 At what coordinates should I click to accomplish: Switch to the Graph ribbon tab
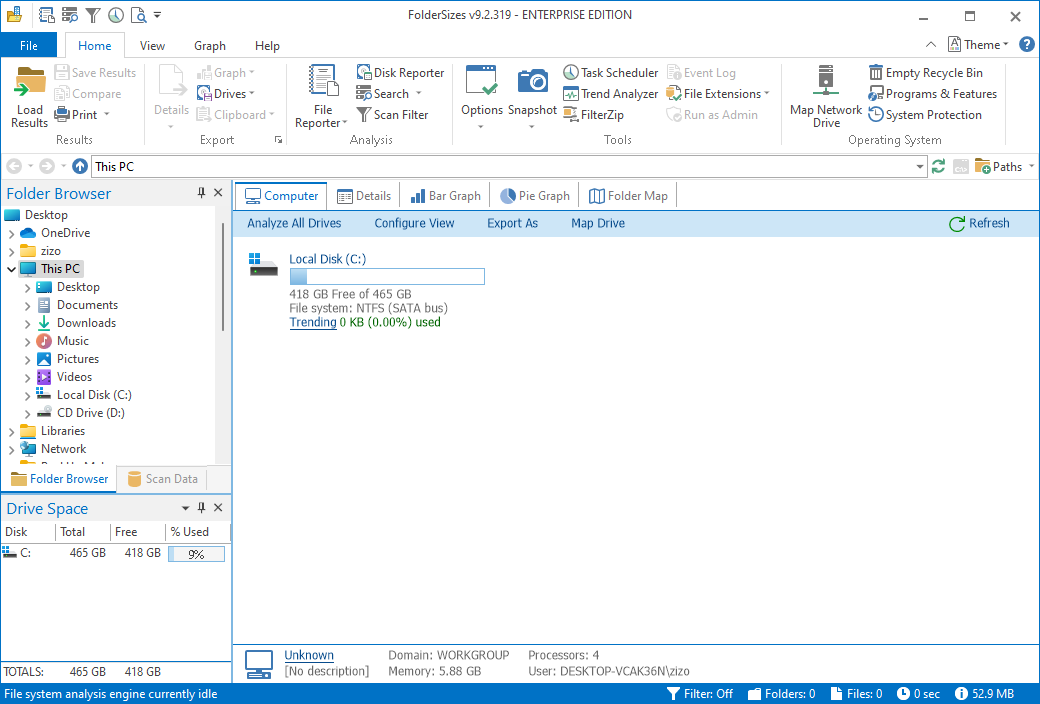pos(210,46)
